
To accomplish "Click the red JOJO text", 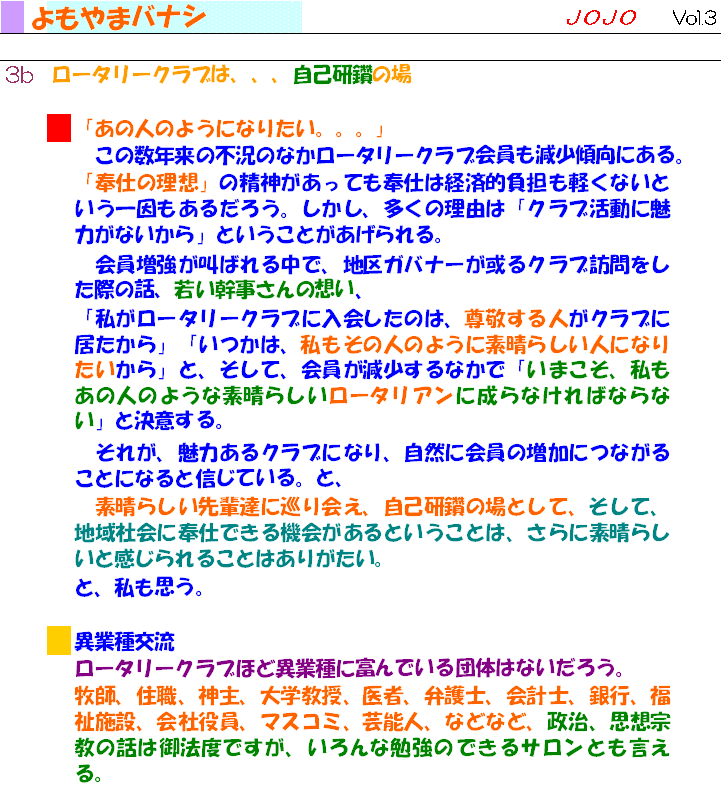I will click(x=601, y=18).
